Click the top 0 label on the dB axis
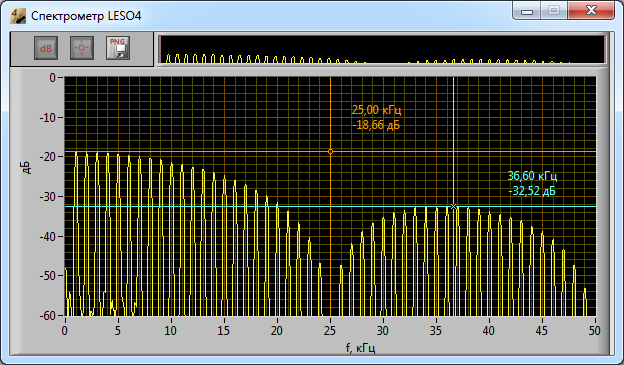Image resolution: width=624 pixels, height=365 pixels. (53, 78)
